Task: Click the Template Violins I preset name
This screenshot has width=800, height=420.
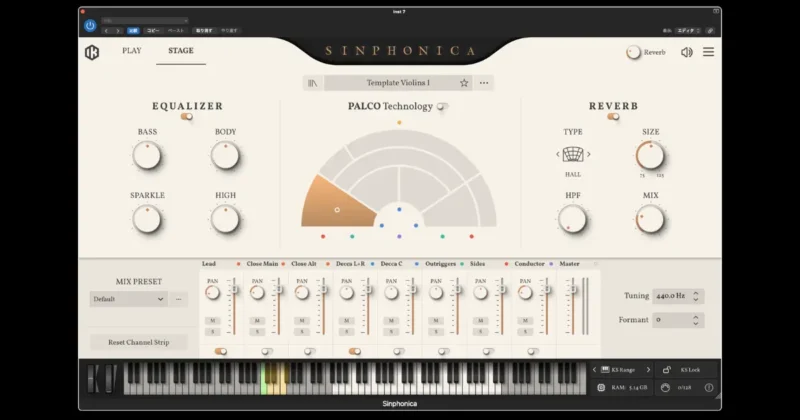Action: (x=398, y=83)
